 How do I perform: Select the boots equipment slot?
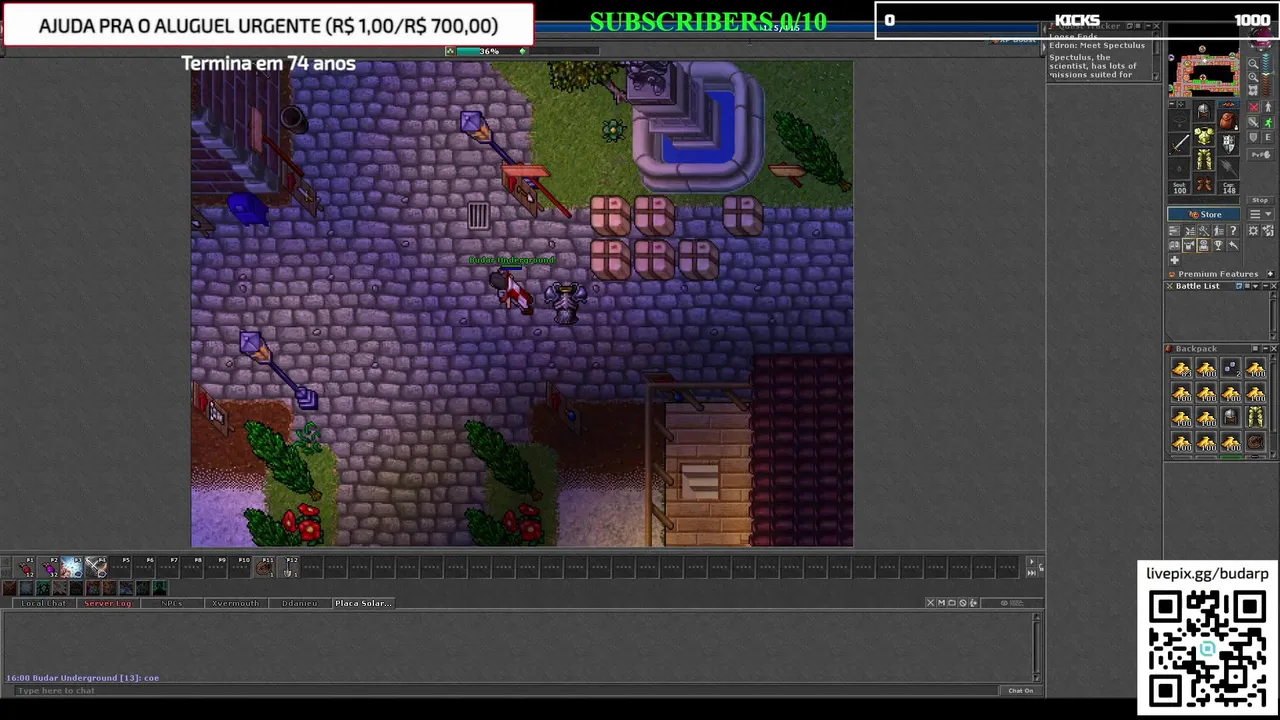point(1204,183)
